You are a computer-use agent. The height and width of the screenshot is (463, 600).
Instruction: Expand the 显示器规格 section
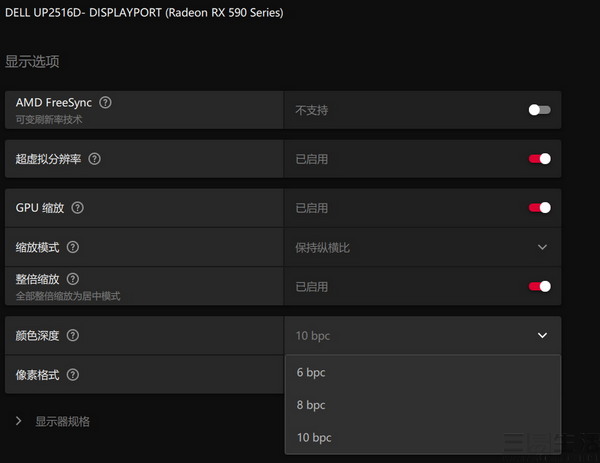point(18,421)
